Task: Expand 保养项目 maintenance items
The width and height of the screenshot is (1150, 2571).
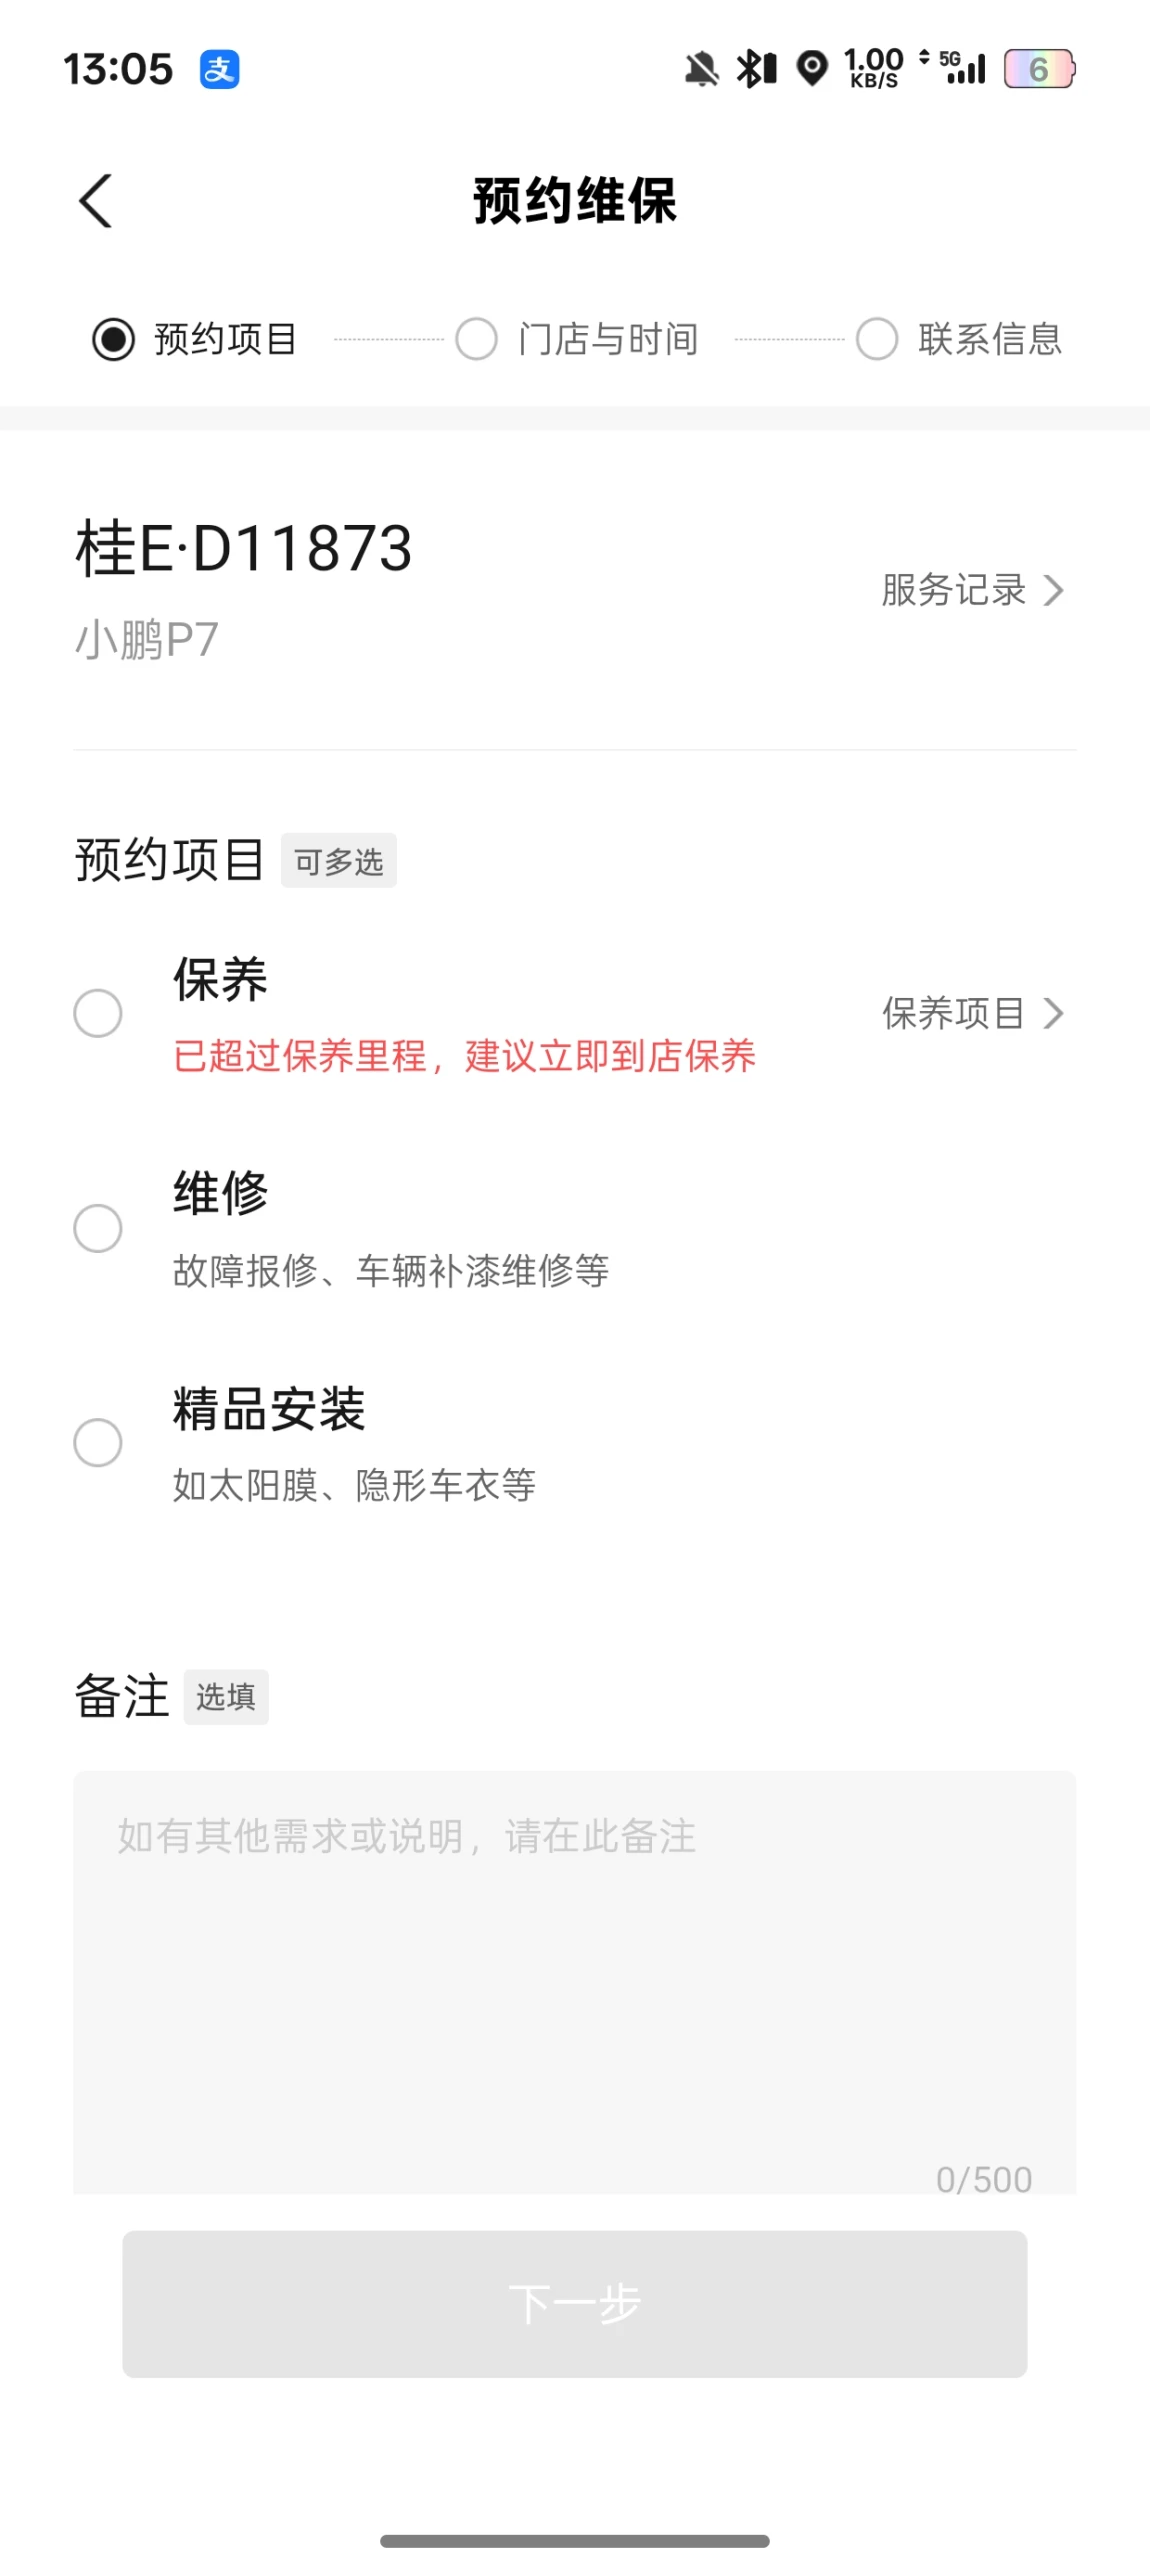Action: pyautogui.click(x=953, y=1013)
